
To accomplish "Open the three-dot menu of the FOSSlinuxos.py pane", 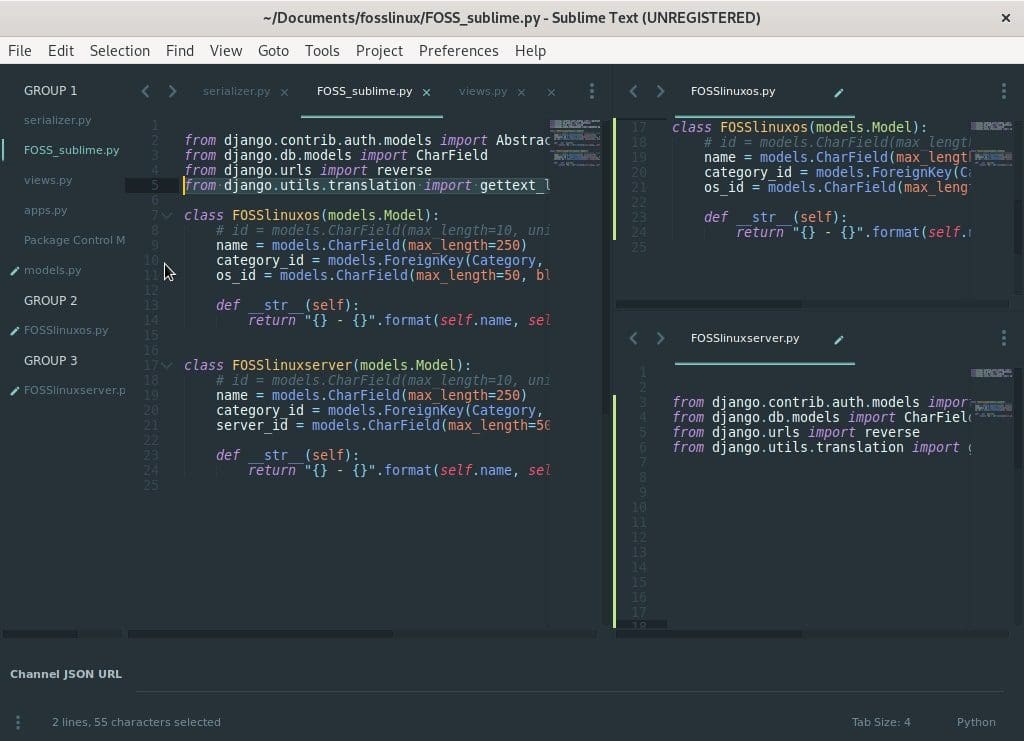I will [1003, 91].
